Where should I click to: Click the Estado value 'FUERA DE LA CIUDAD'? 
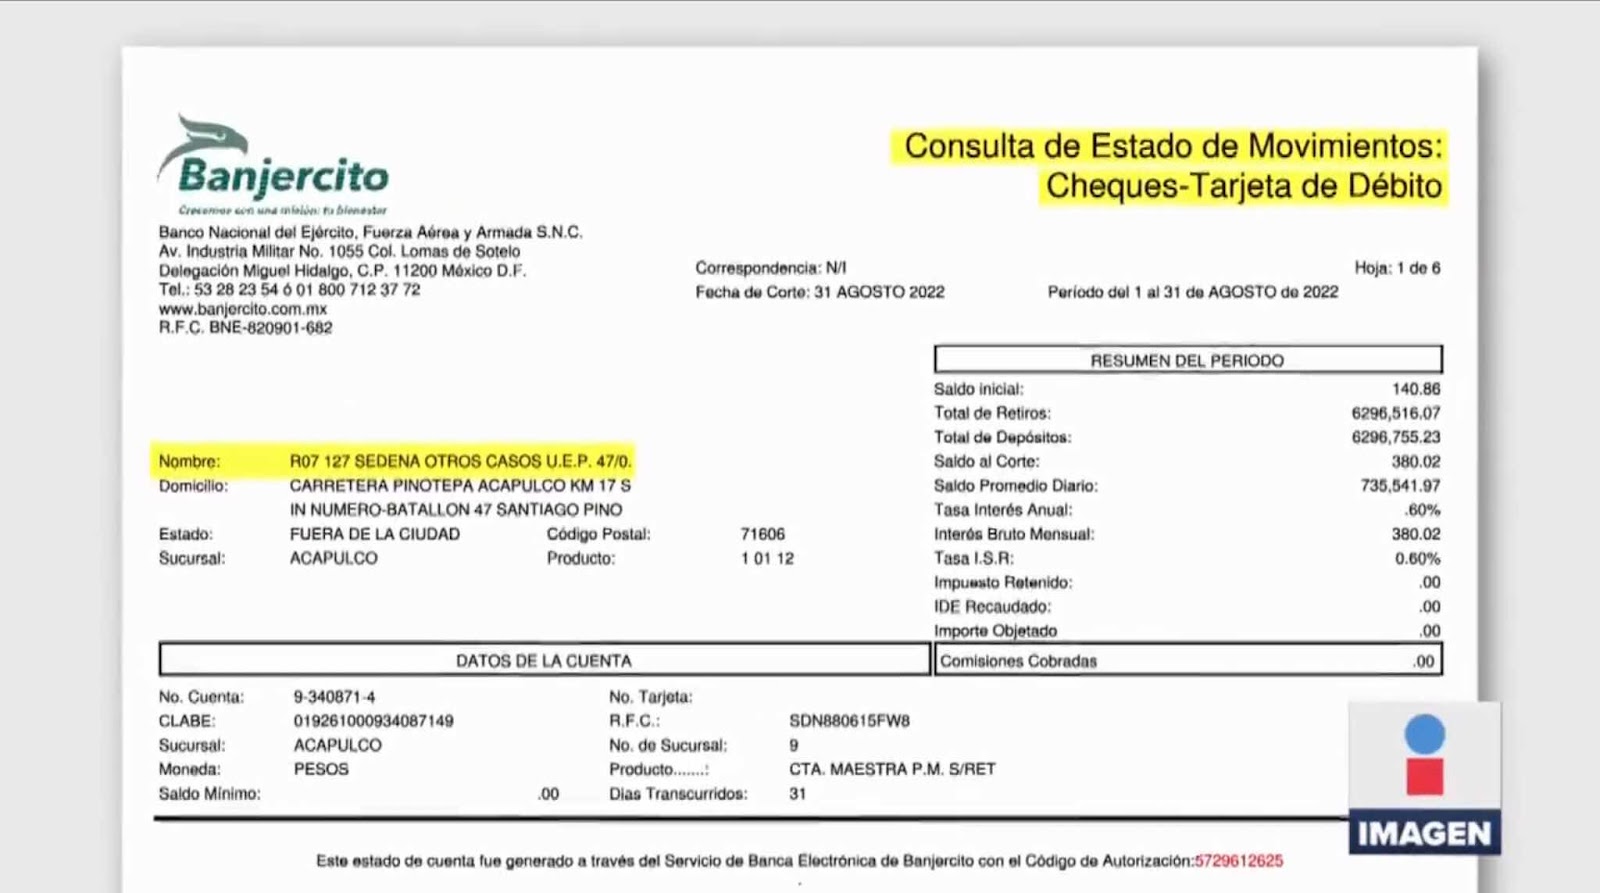click(x=375, y=534)
